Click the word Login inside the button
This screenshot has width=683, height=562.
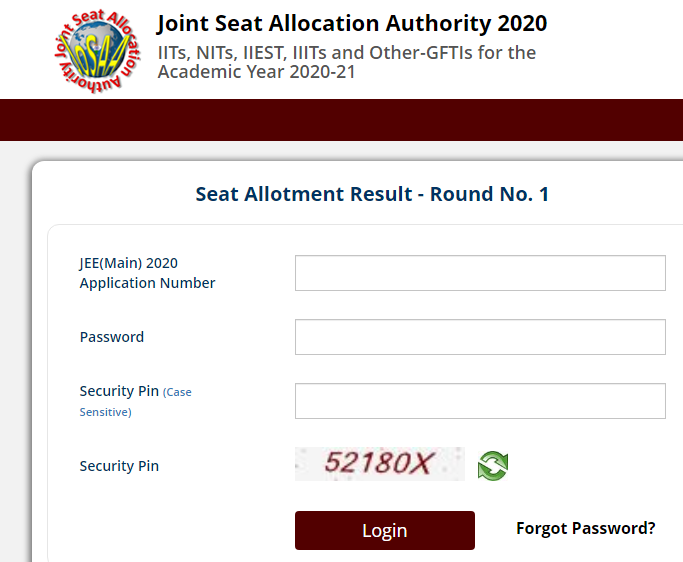click(x=385, y=531)
